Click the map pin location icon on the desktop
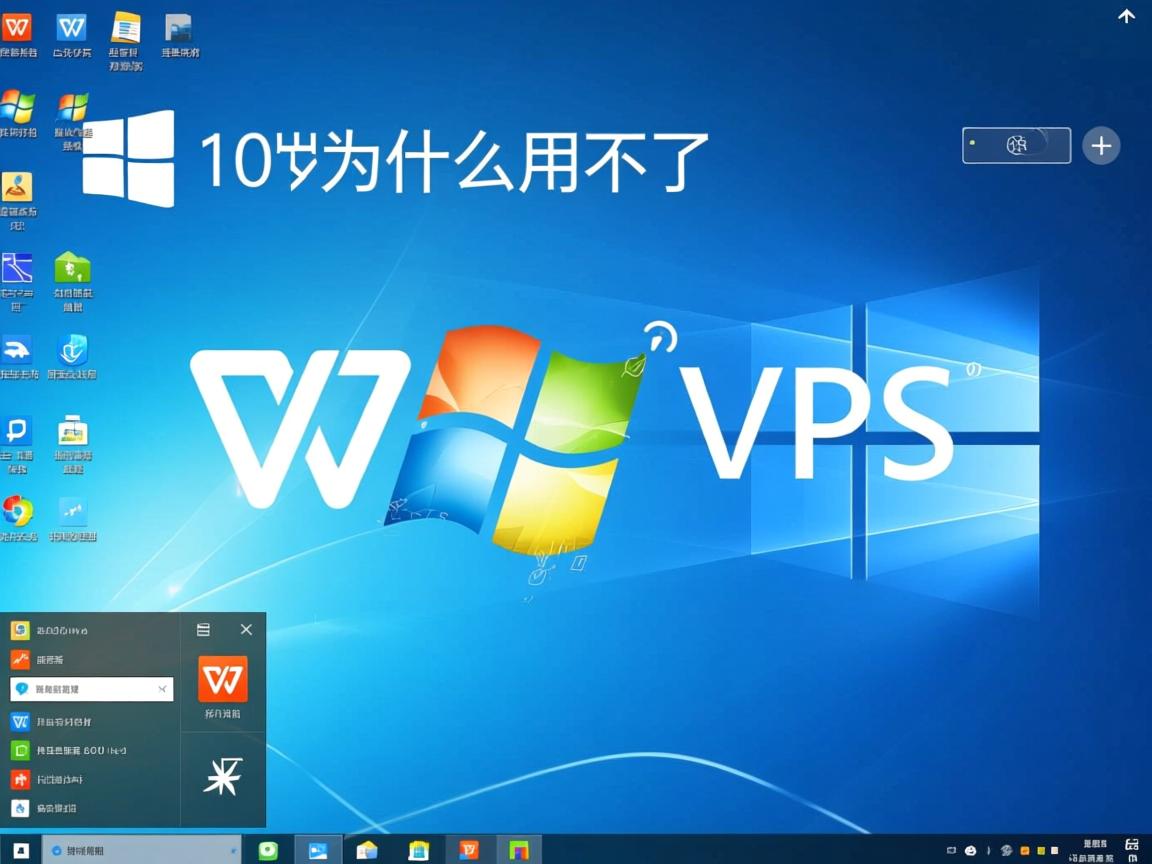Viewport: 1152px width, 864px height. [20, 185]
